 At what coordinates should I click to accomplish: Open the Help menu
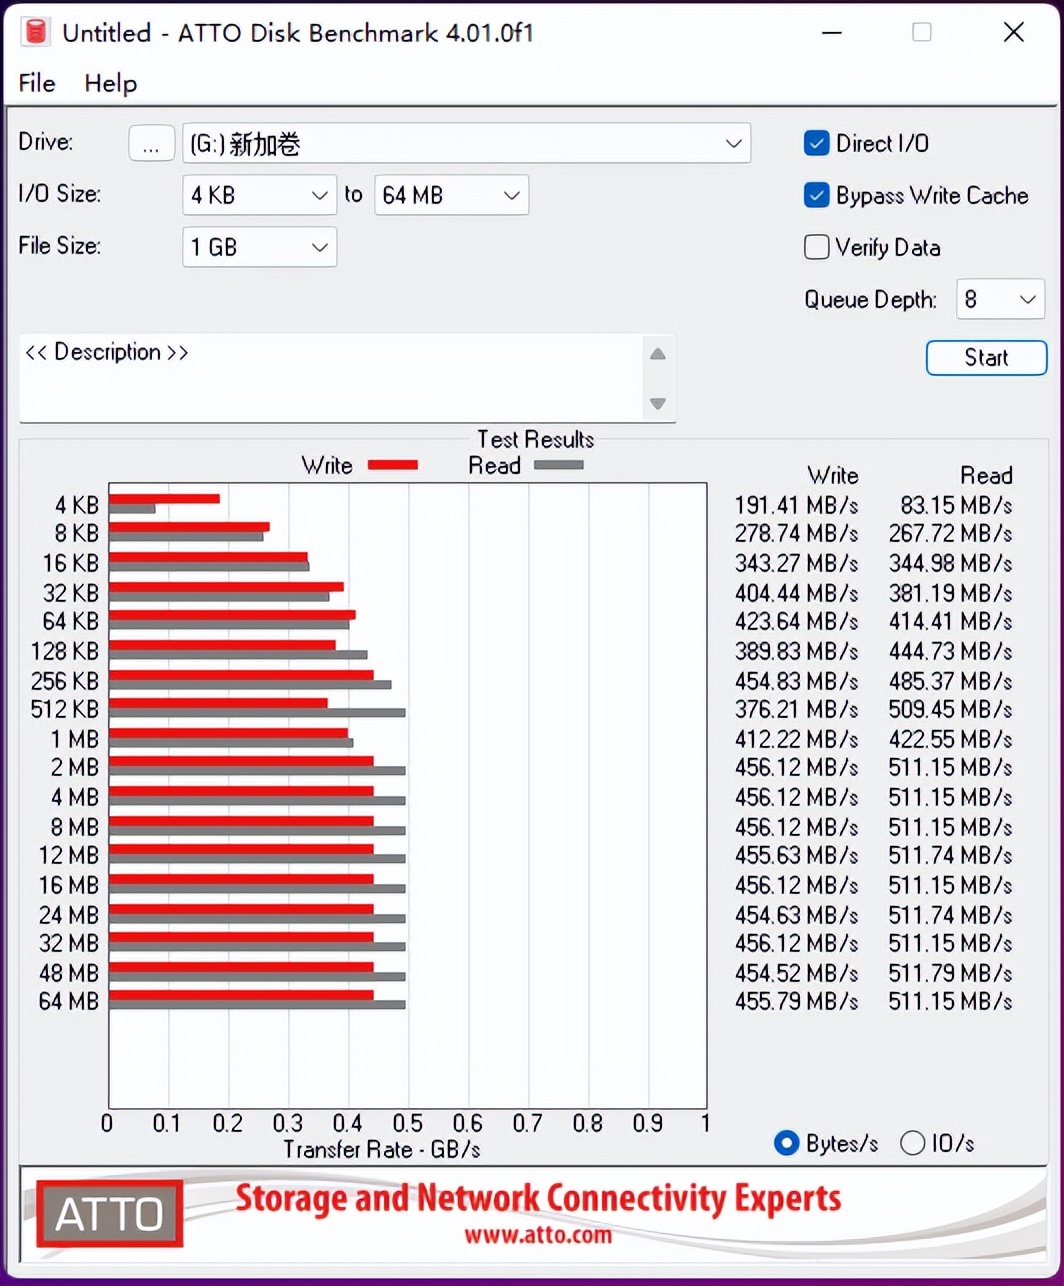point(110,84)
